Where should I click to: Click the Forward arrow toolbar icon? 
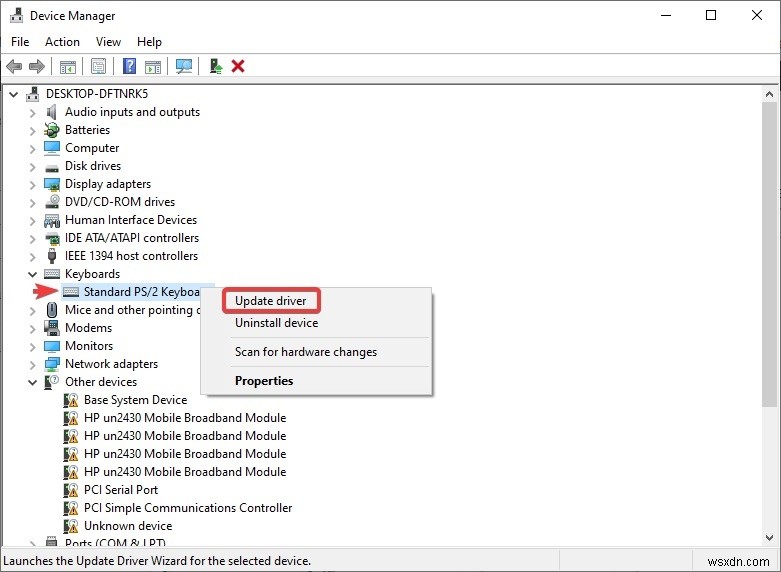point(37,66)
